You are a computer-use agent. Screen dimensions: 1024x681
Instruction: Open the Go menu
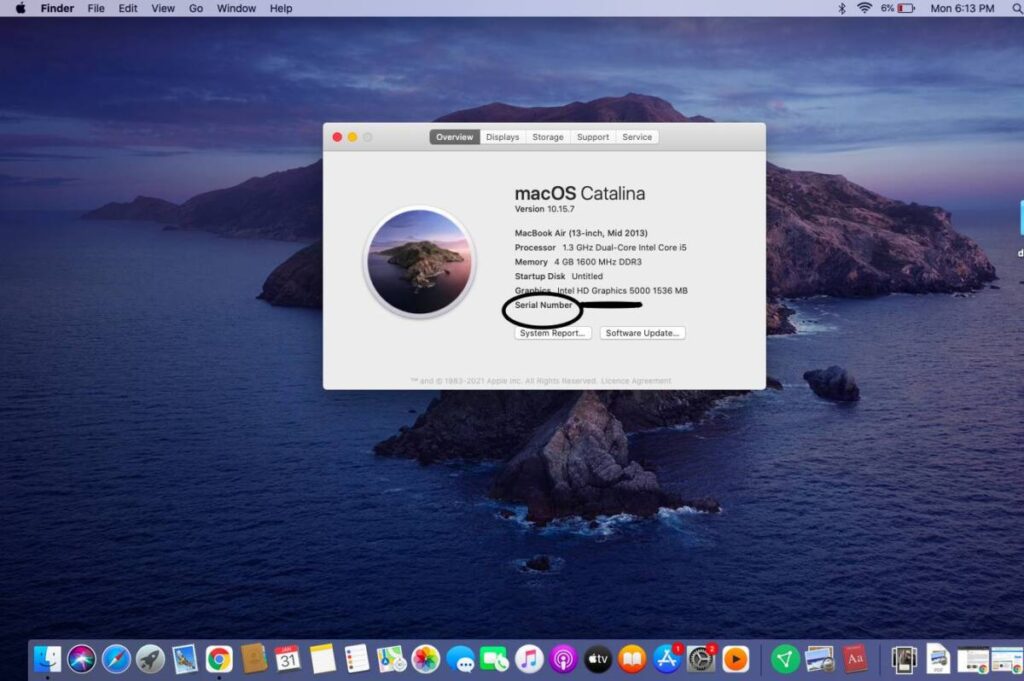196,8
